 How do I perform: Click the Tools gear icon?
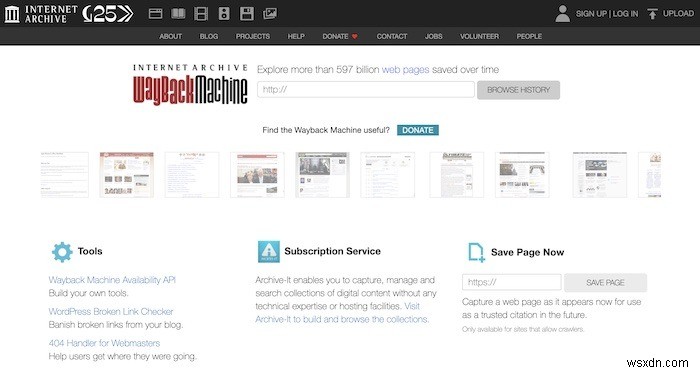tap(62, 252)
